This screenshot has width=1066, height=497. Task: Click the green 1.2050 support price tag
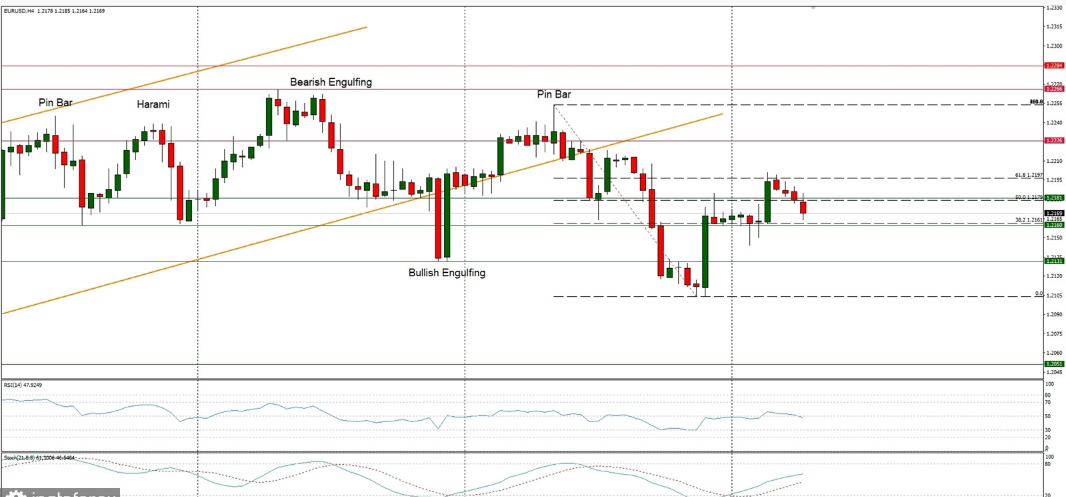pos(1053,364)
